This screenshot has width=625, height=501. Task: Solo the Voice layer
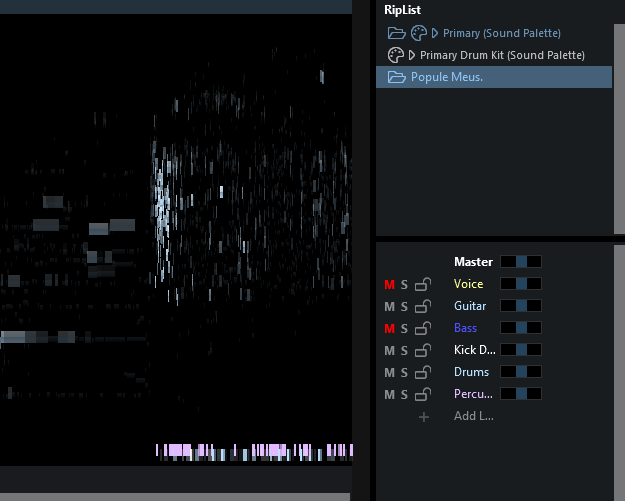(404, 285)
